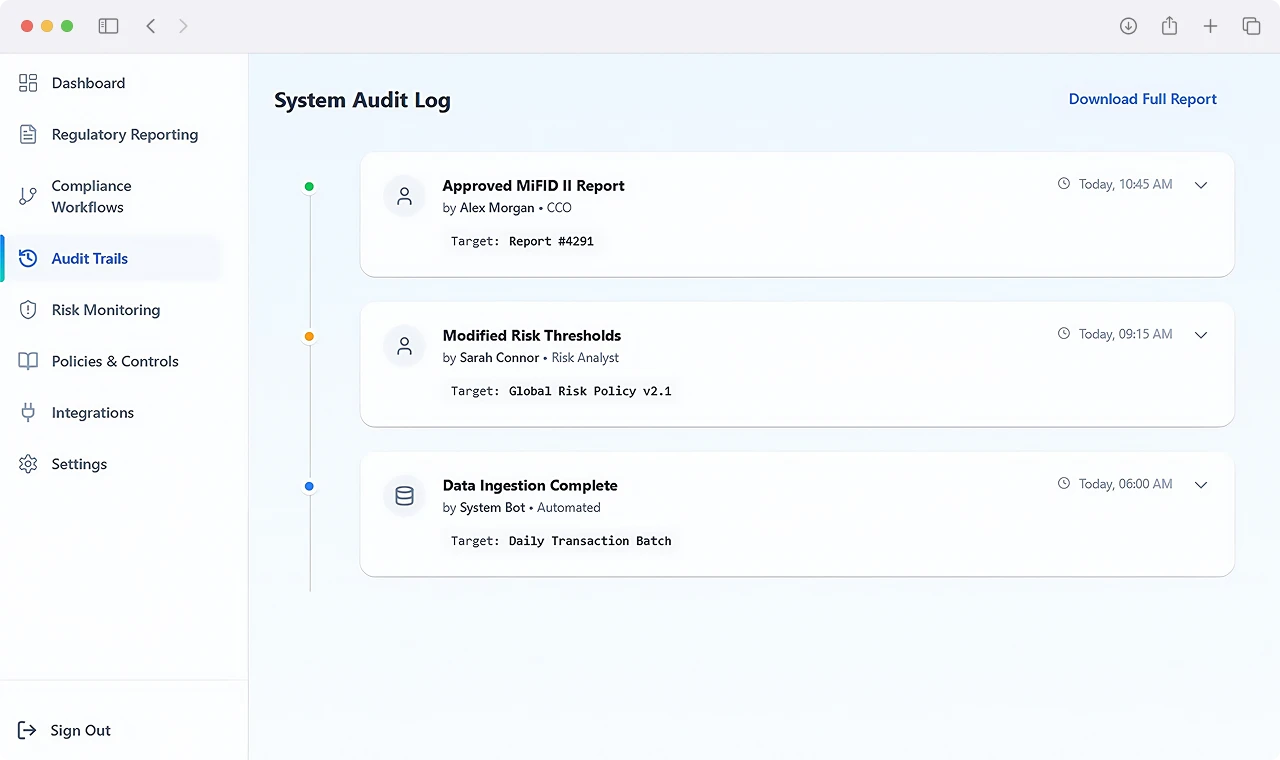1280x760 pixels.
Task: Open the downloads icon in the toolbar
Action: pyautogui.click(x=1128, y=26)
